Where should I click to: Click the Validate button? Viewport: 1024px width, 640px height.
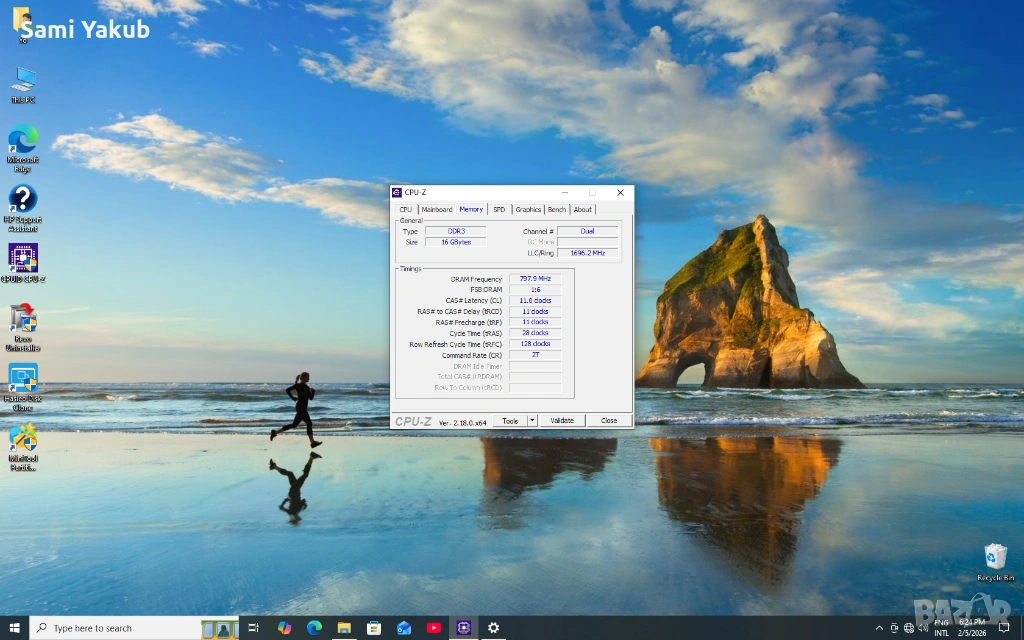[562, 421]
